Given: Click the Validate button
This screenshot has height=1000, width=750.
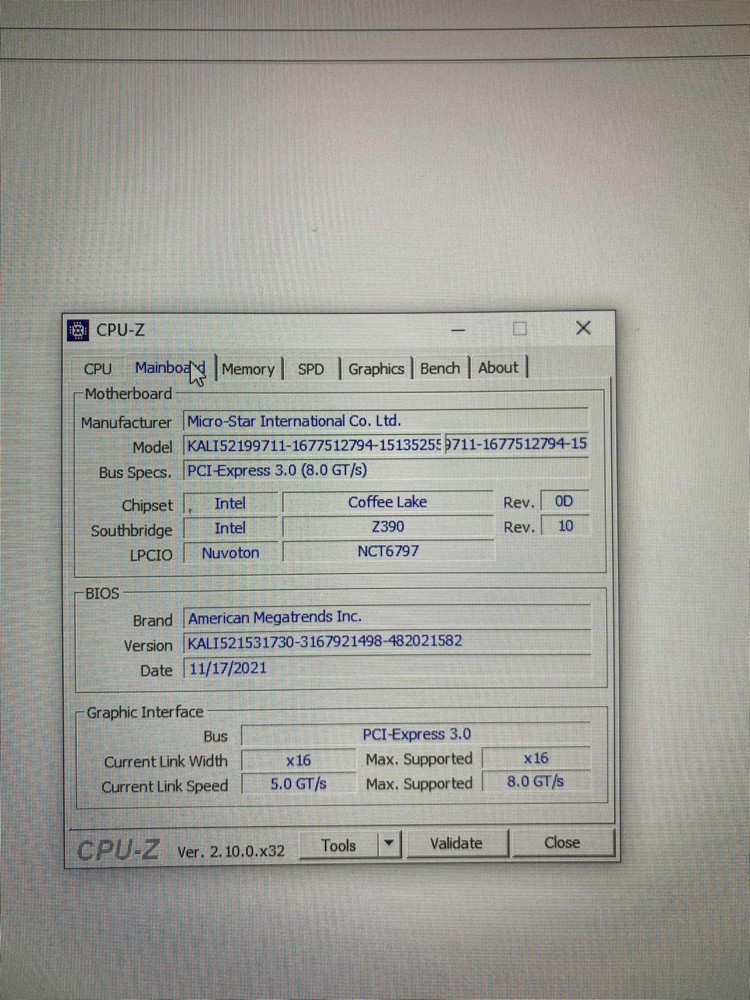Looking at the screenshot, I should (x=456, y=843).
